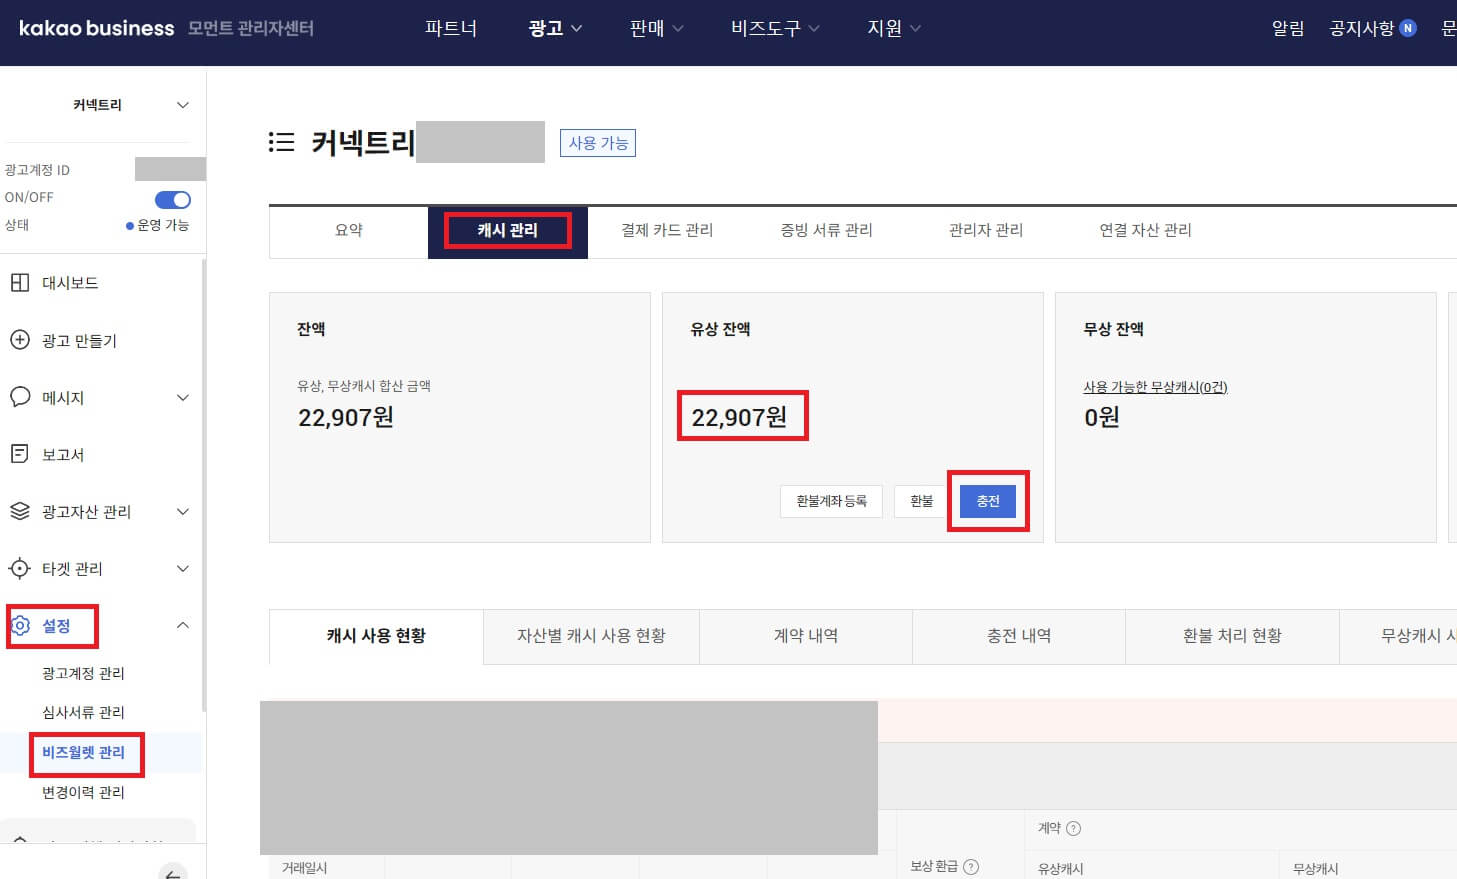
Task: Click the kakao business logo
Action: 93,28
